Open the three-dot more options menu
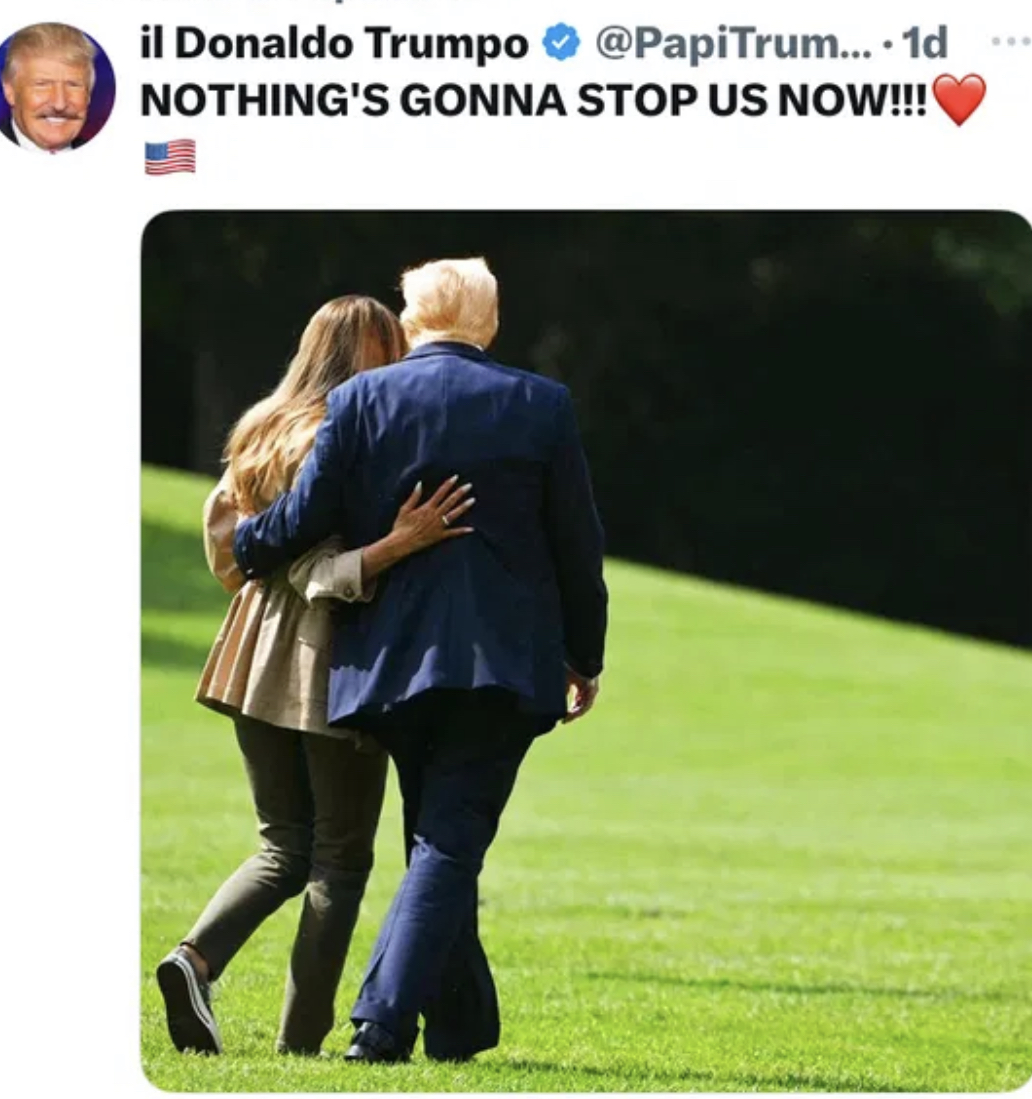The width and height of the screenshot is (1032, 1099). coord(1011,42)
